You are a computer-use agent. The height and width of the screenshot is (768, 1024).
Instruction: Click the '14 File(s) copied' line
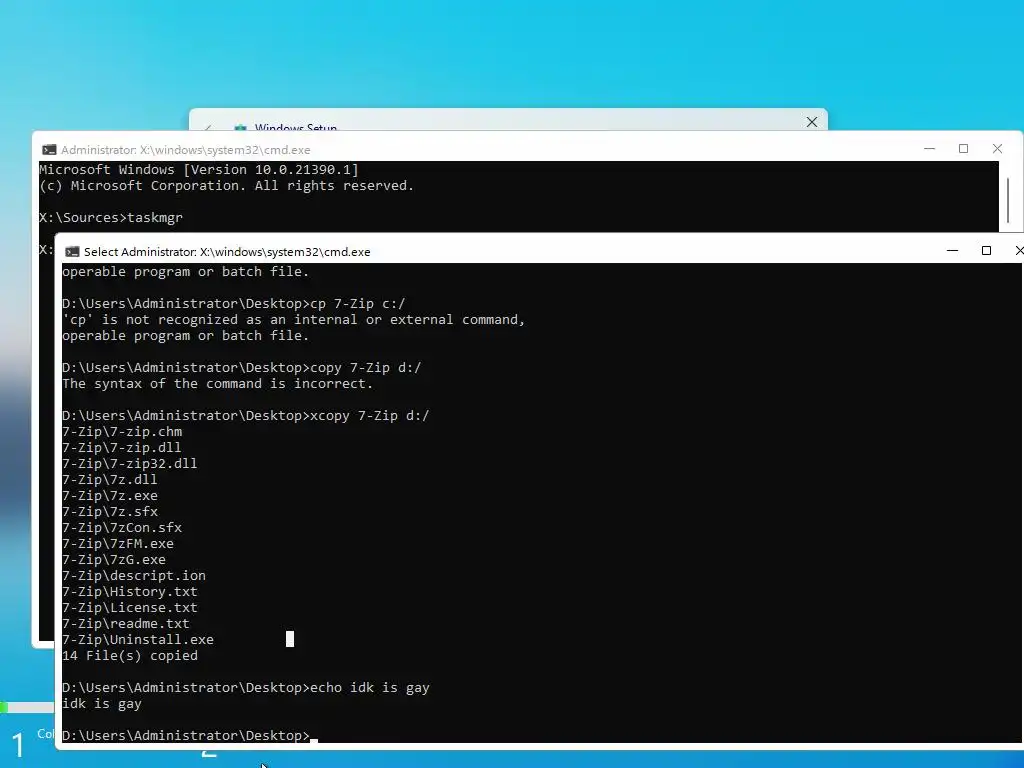130,656
